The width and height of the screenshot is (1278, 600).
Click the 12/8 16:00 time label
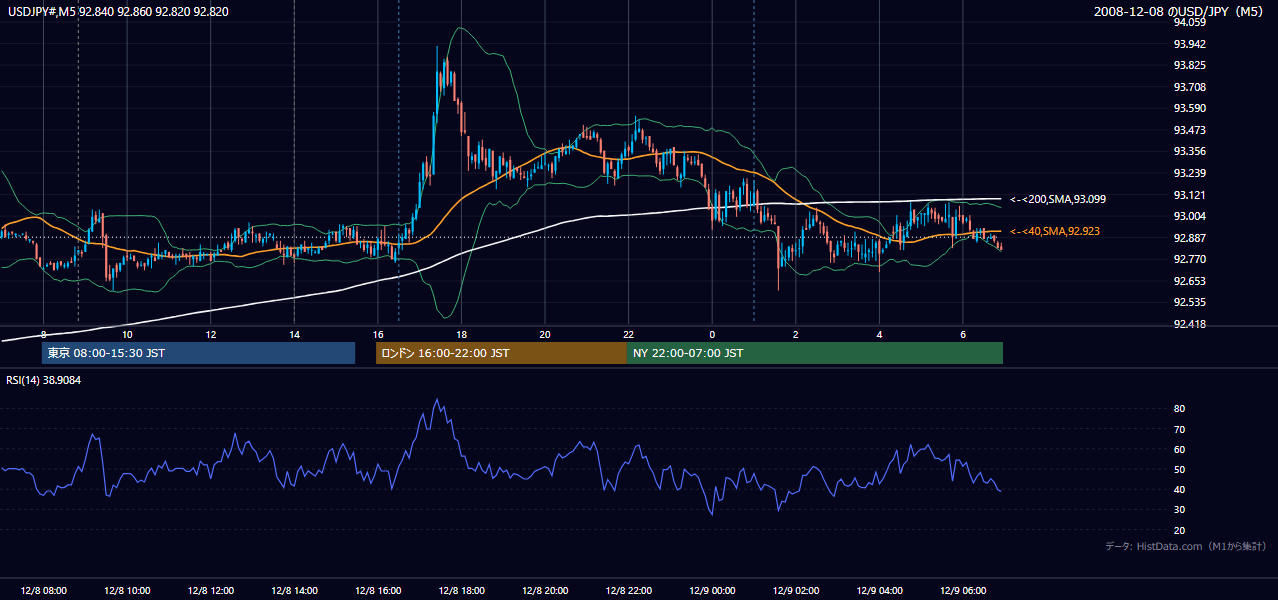[x=378, y=590]
